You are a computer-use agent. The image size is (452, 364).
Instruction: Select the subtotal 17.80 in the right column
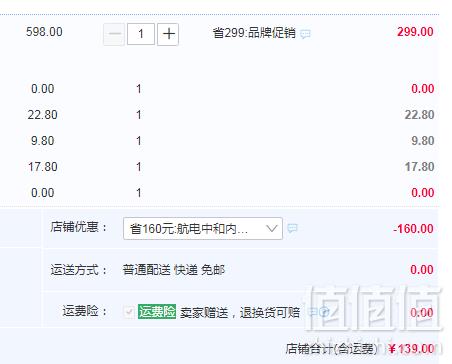coord(419,167)
